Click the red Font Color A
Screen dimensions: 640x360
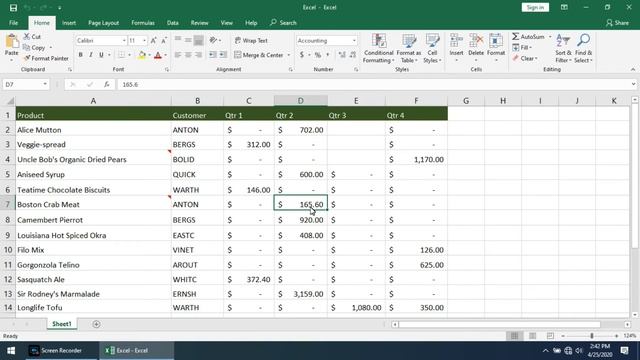point(158,55)
